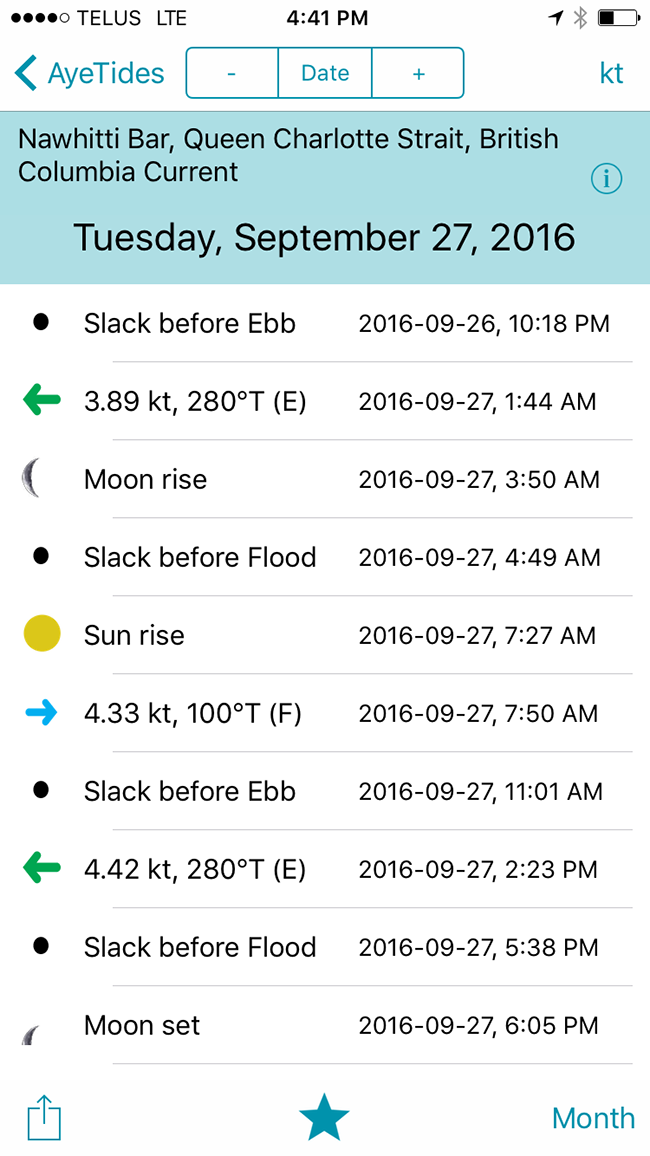Screen dimensions: 650x1156
Task: Tap the share icon
Action: 44,1118
